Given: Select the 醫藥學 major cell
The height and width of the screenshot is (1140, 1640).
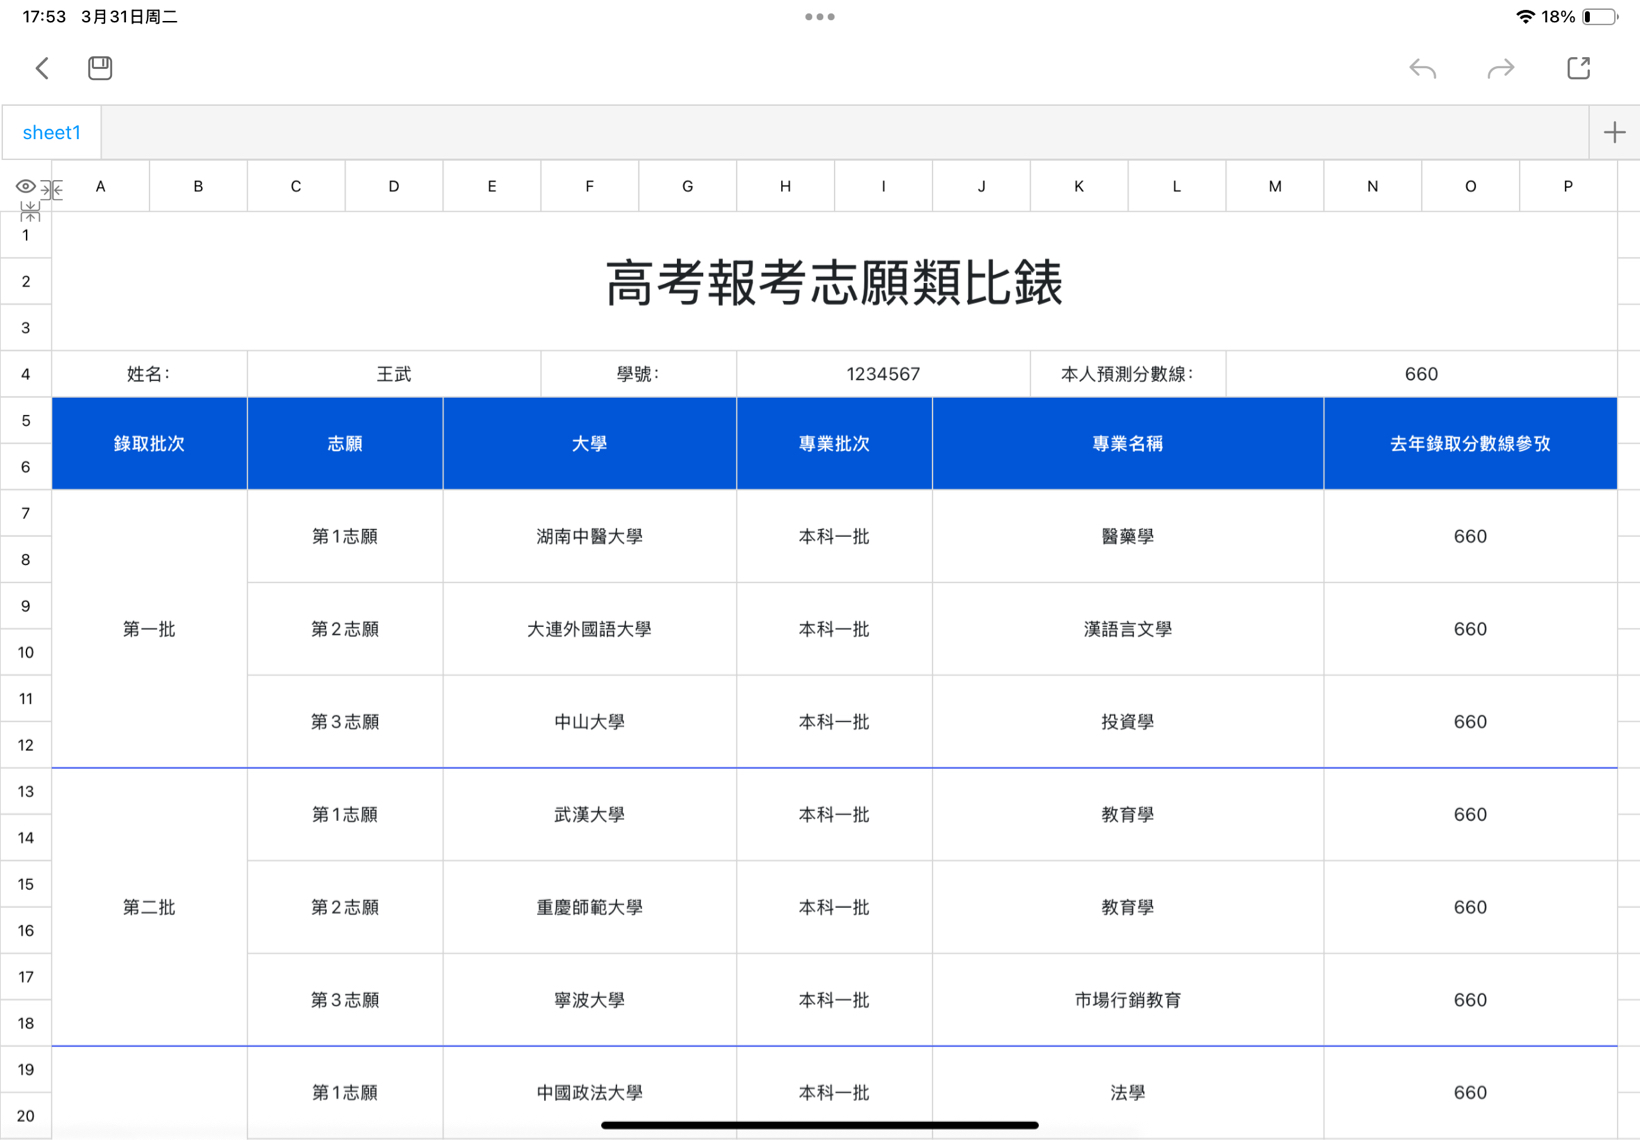Looking at the screenshot, I should tap(1128, 536).
